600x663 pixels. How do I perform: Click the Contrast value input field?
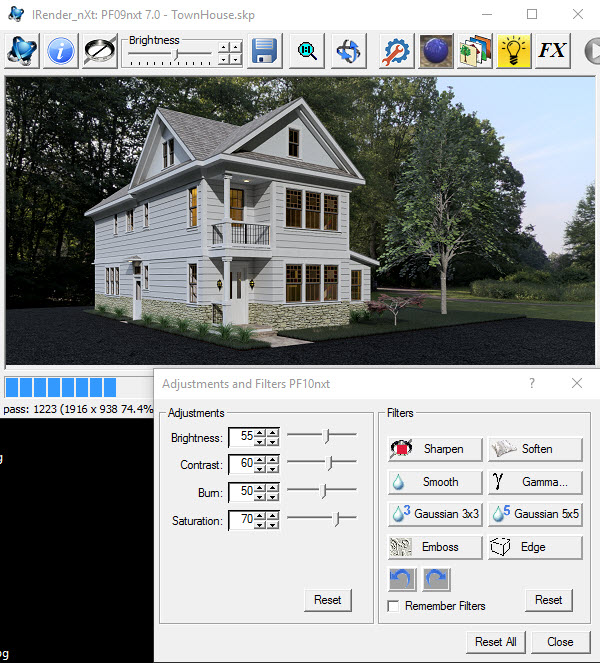click(240, 464)
